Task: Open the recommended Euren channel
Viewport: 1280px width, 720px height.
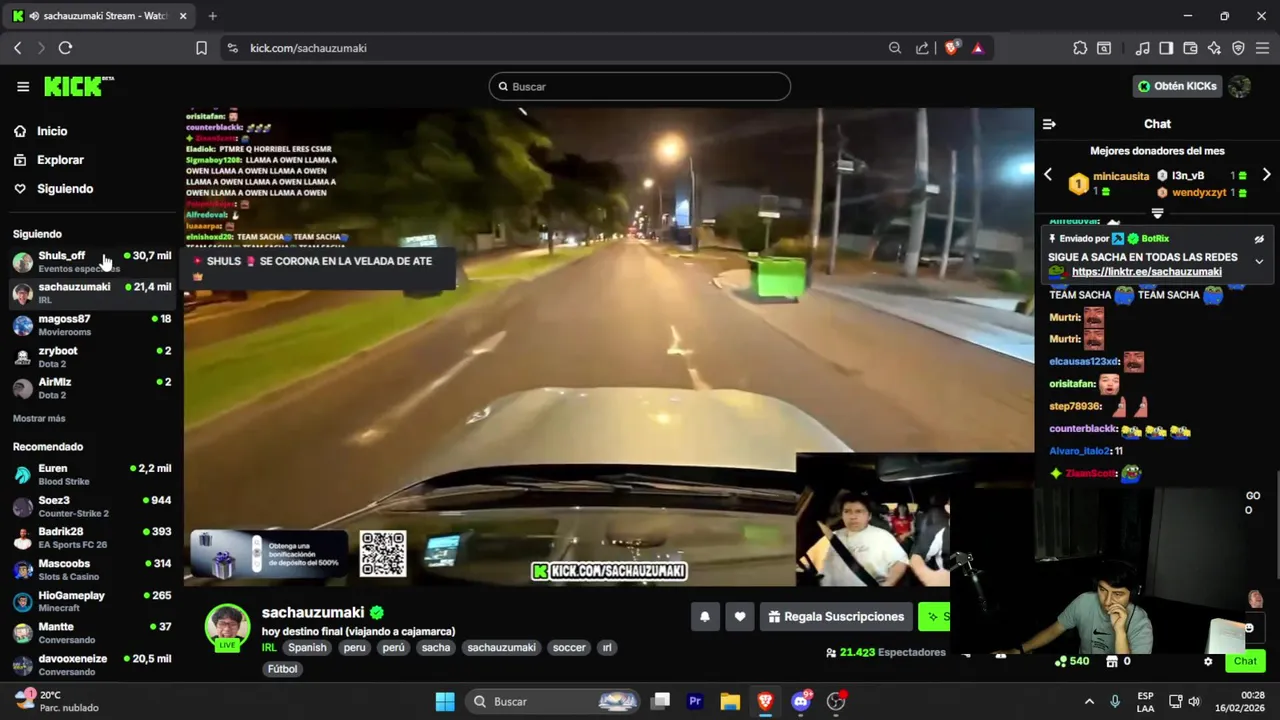Action: coord(92,475)
